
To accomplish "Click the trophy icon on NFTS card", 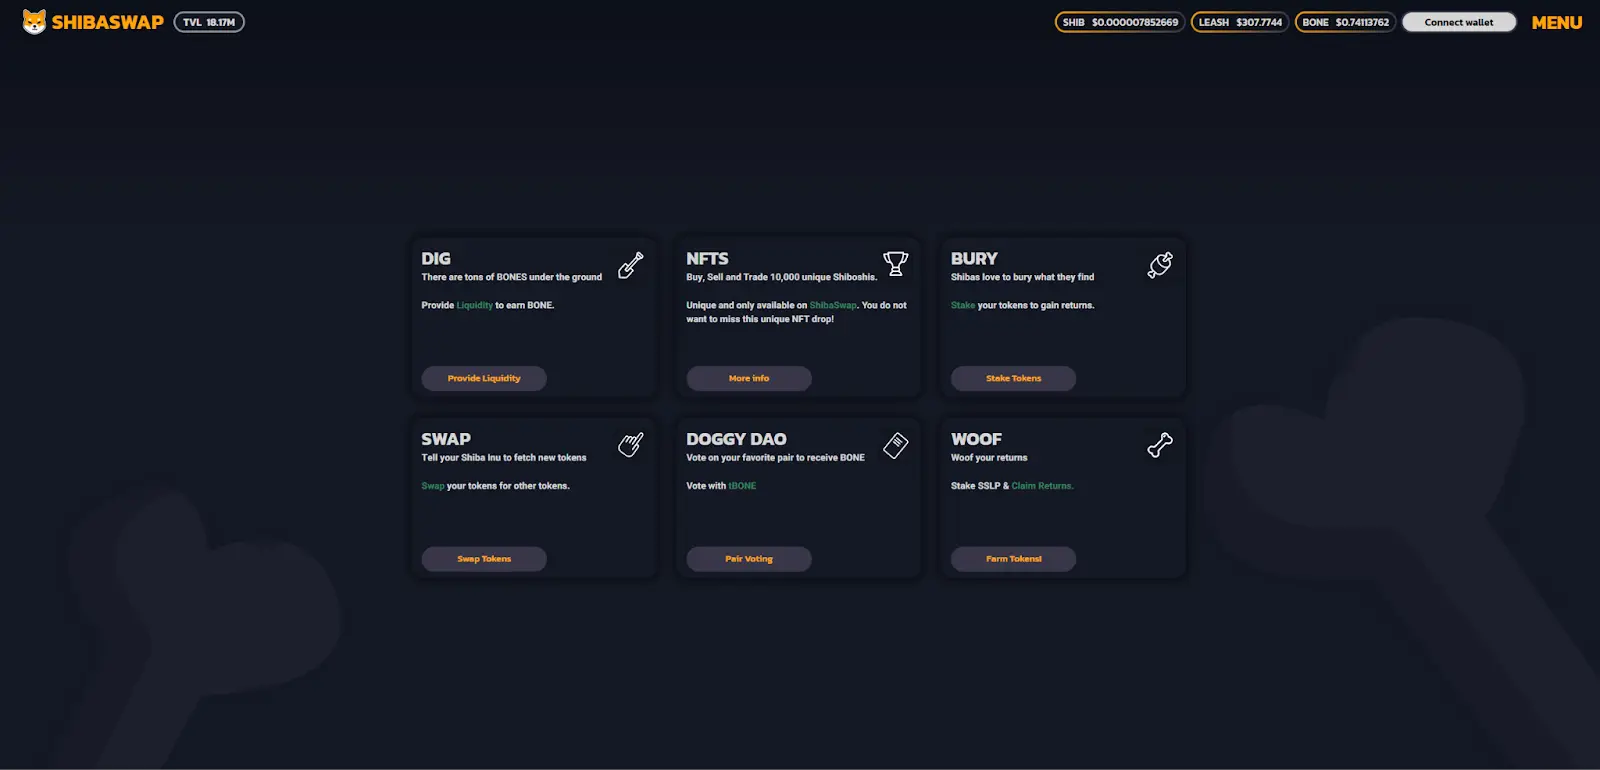I will pyautogui.click(x=896, y=264).
